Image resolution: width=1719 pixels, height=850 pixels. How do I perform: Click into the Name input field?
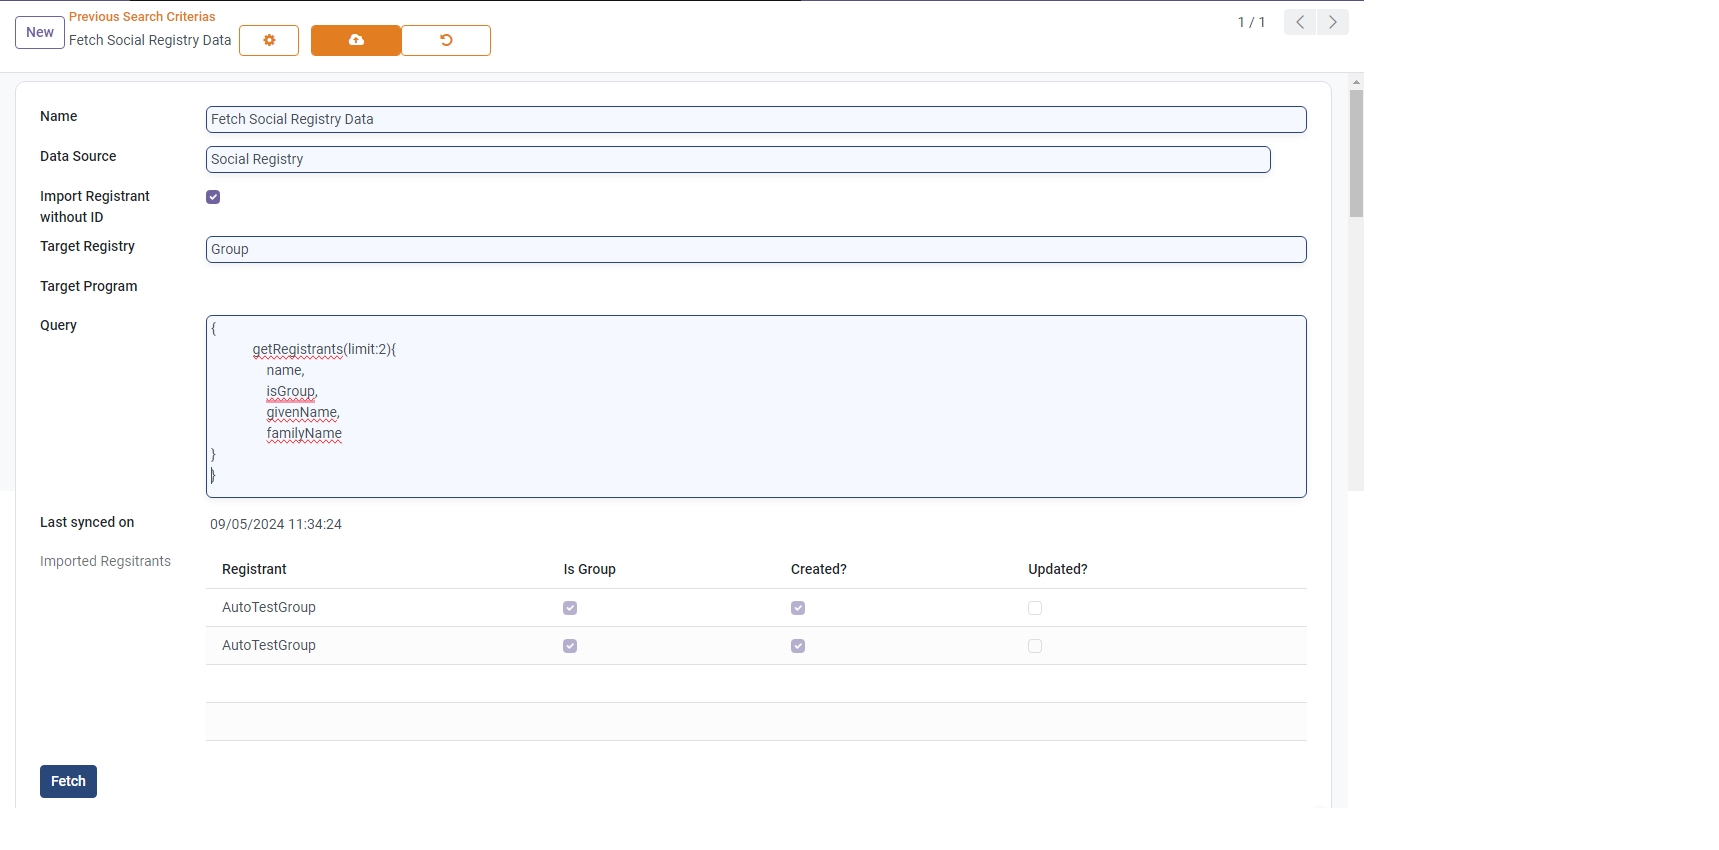pos(755,119)
